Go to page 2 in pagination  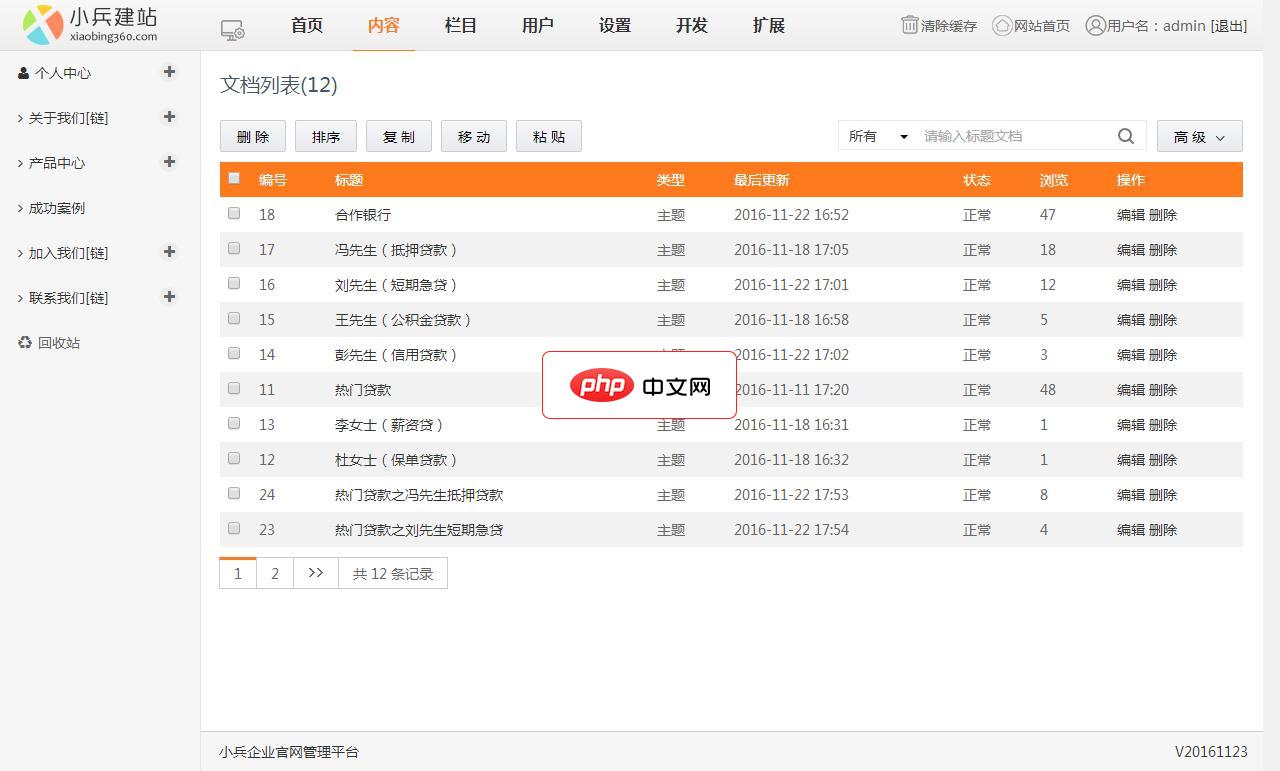coord(274,573)
